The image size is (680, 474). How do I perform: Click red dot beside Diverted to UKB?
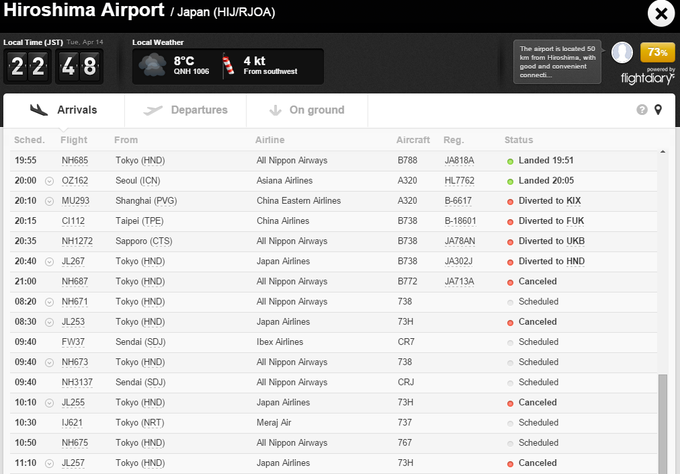(x=510, y=242)
